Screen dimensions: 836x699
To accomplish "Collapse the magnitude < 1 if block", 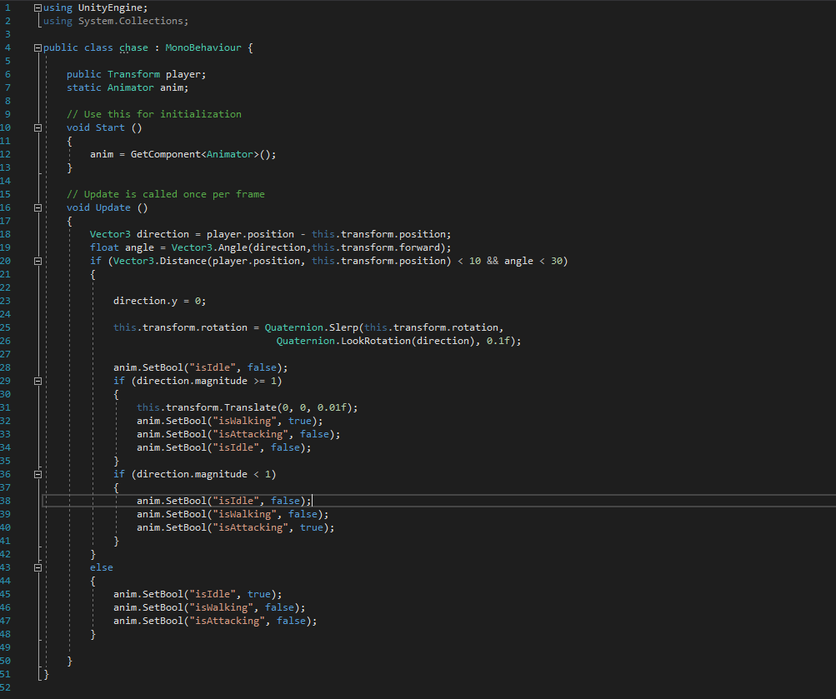I will coord(38,475).
